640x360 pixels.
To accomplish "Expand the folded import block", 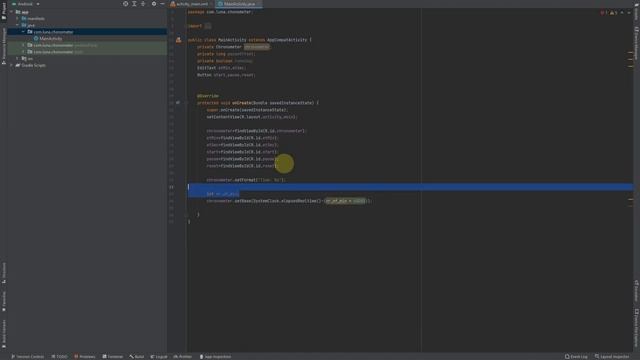I will (x=208, y=26).
